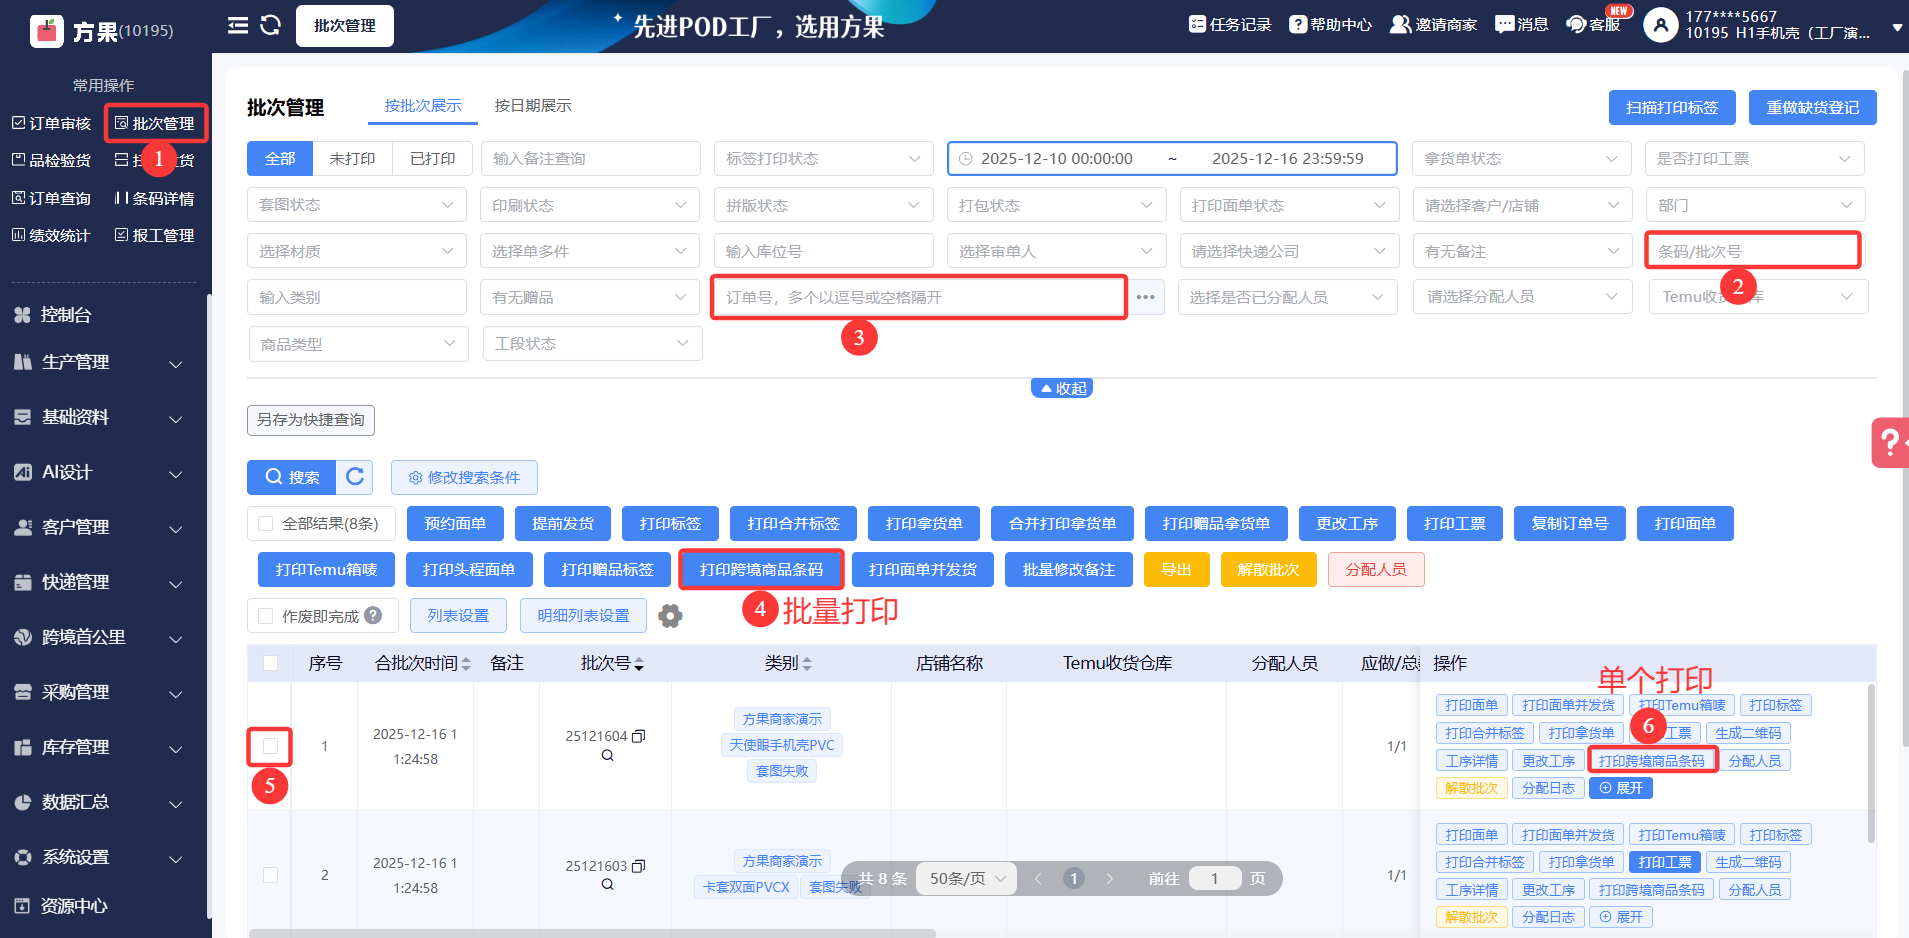Image resolution: width=1909 pixels, height=938 pixels.
Task: Sort by 类别 column
Action: (x=807, y=664)
